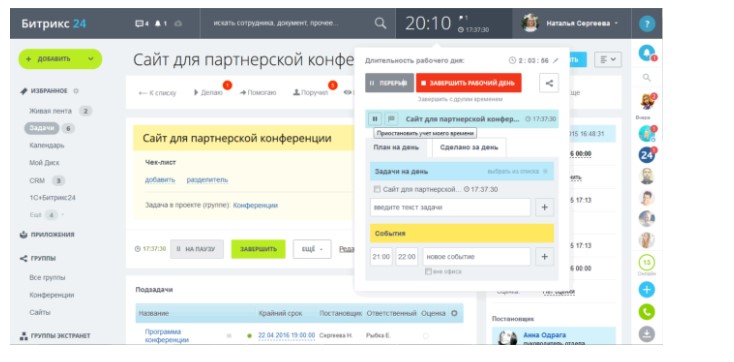Open the notifications bell in right sidebar
Screen dimensions: 734x362
click(x=647, y=52)
